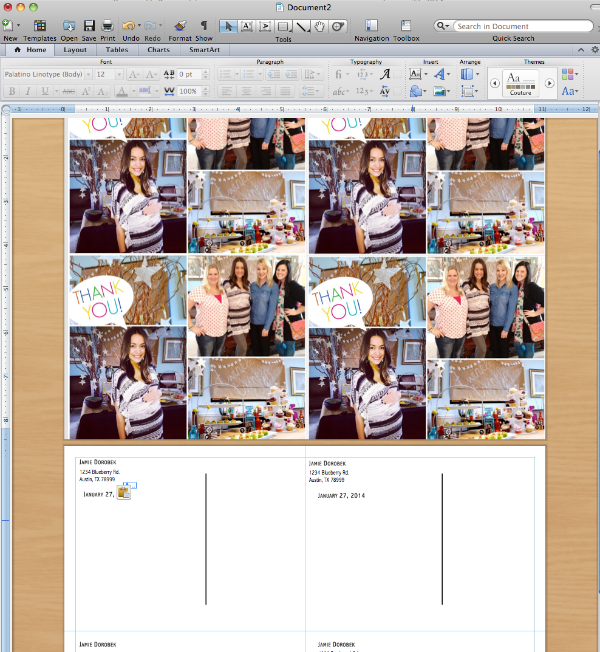Select the Format painter icon
600x652 pixels.
tap(180, 25)
